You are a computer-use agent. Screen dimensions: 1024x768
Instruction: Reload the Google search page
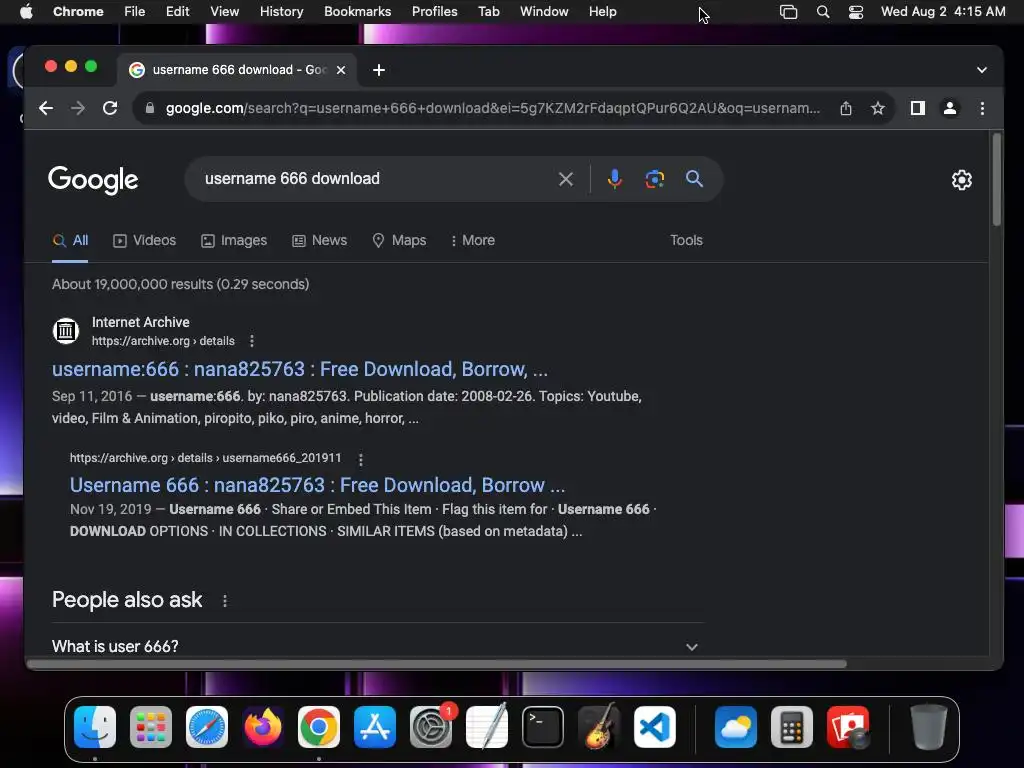[110, 108]
